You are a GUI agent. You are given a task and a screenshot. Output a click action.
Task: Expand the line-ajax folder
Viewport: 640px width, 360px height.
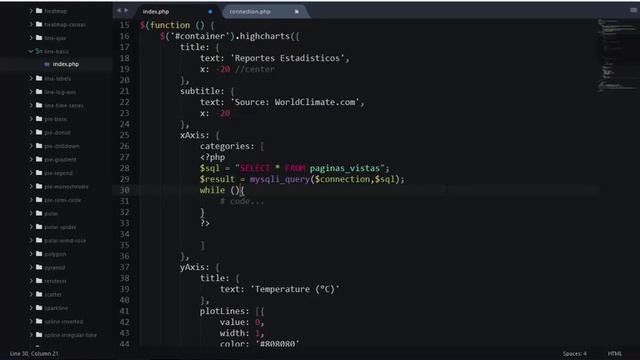coord(31,38)
